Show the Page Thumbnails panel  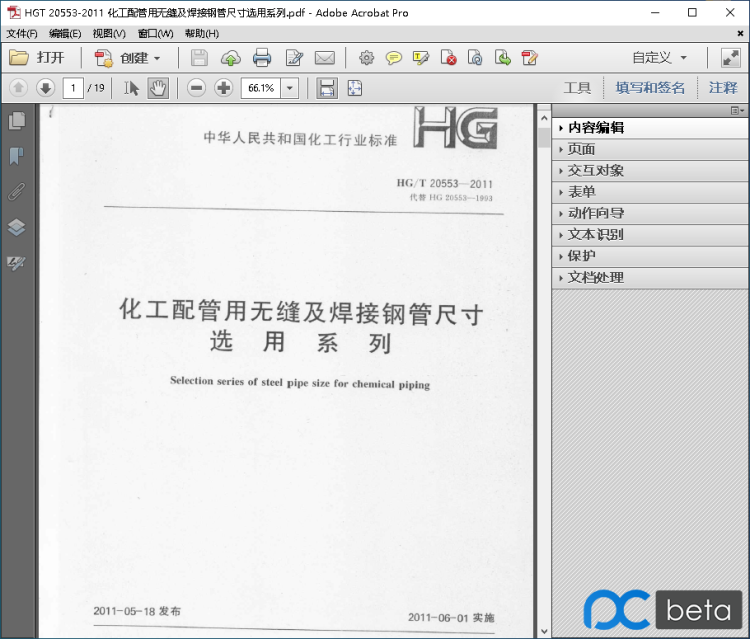pos(17,121)
